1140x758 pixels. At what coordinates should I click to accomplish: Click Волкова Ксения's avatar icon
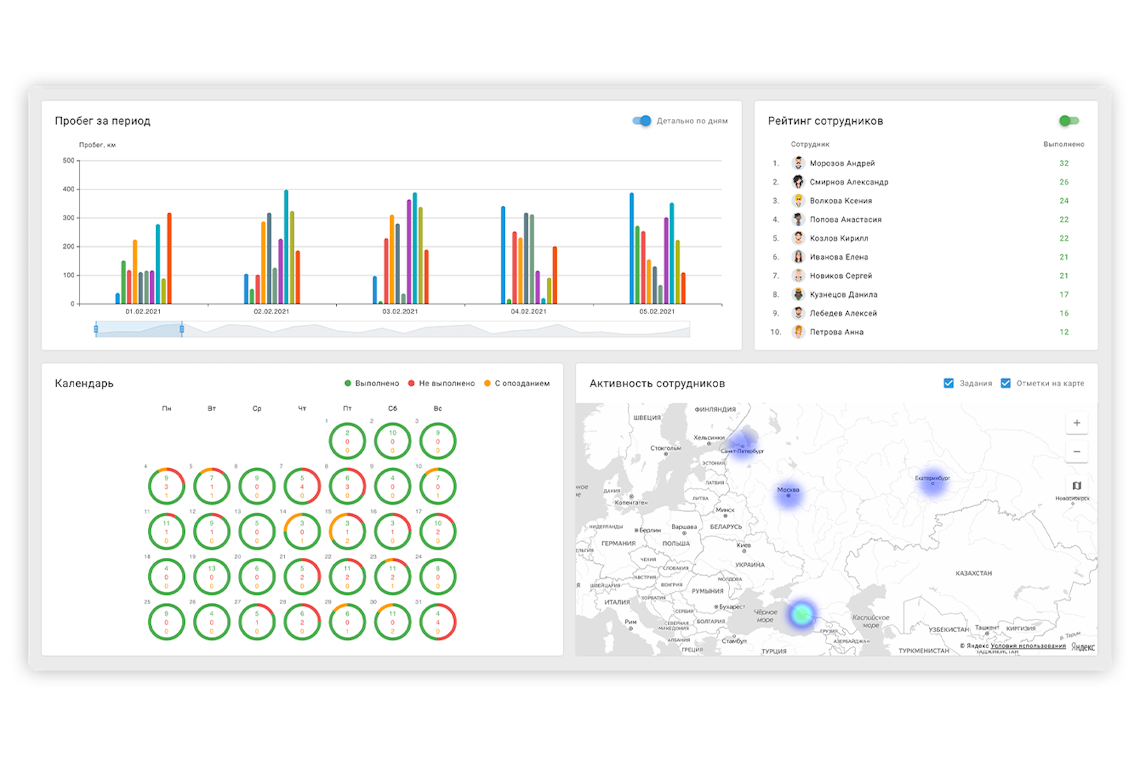798,201
